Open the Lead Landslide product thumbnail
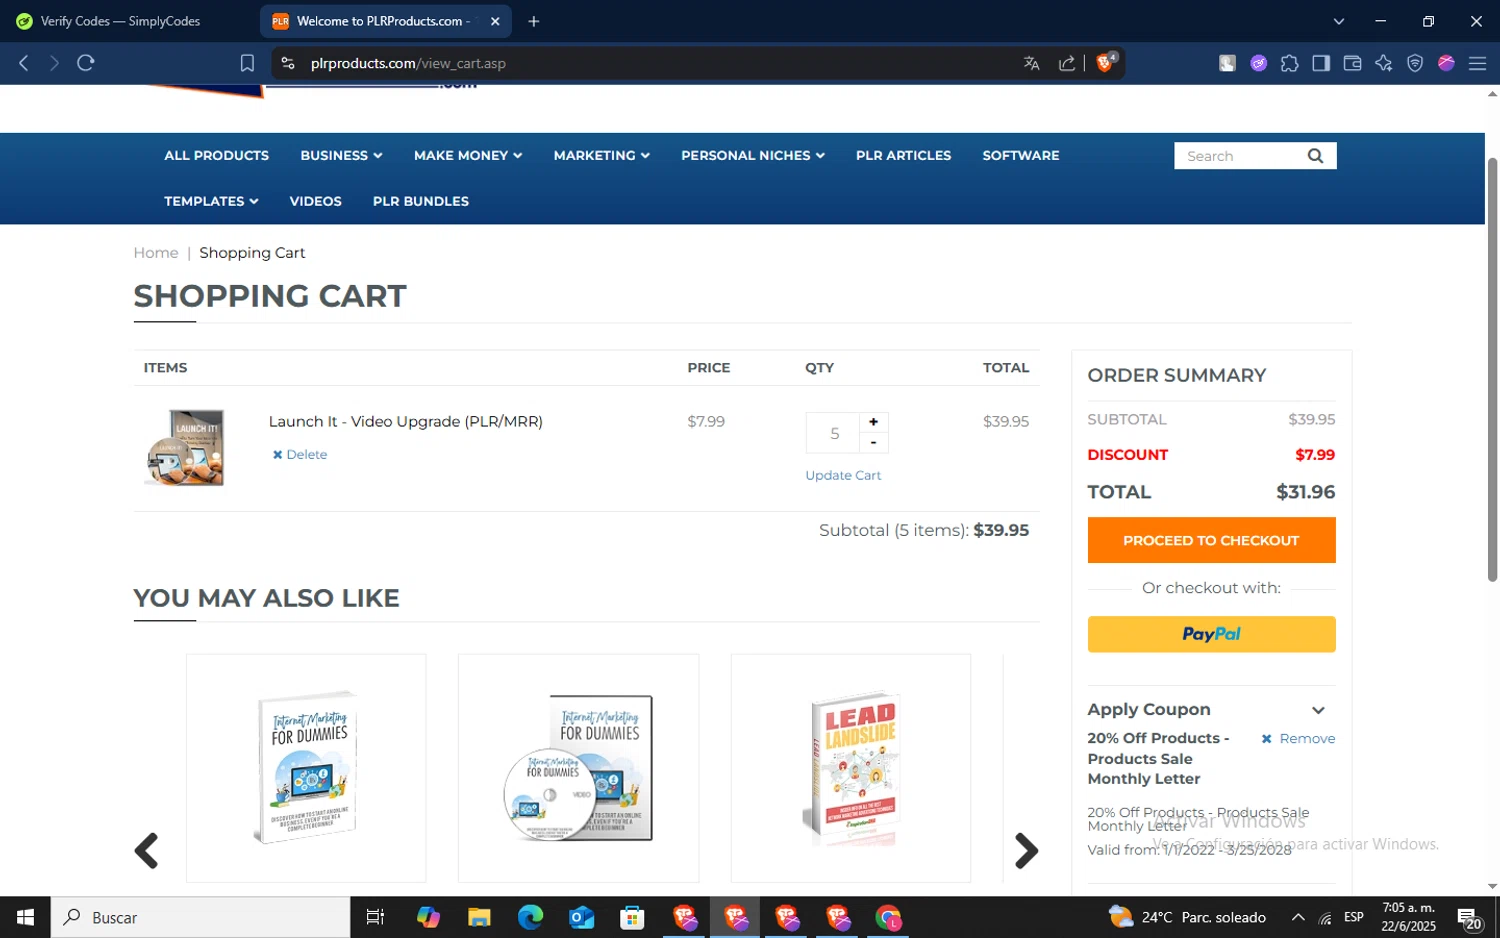The width and height of the screenshot is (1500, 938). point(851,768)
